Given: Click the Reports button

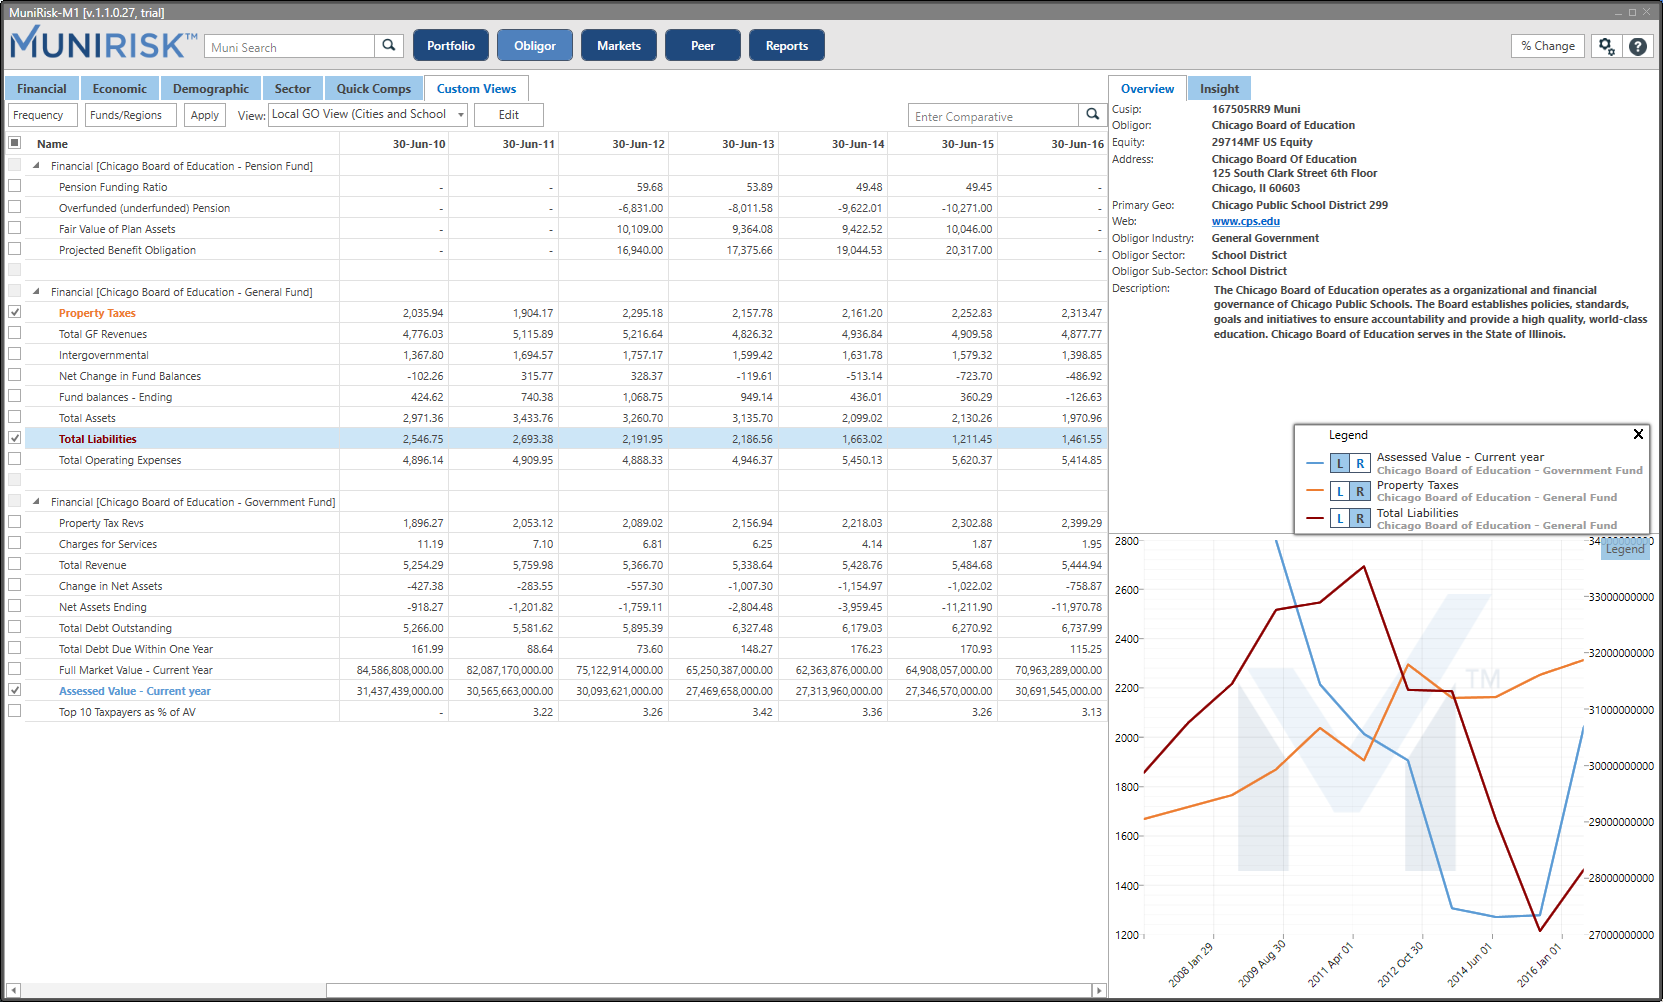Looking at the screenshot, I should [787, 46].
